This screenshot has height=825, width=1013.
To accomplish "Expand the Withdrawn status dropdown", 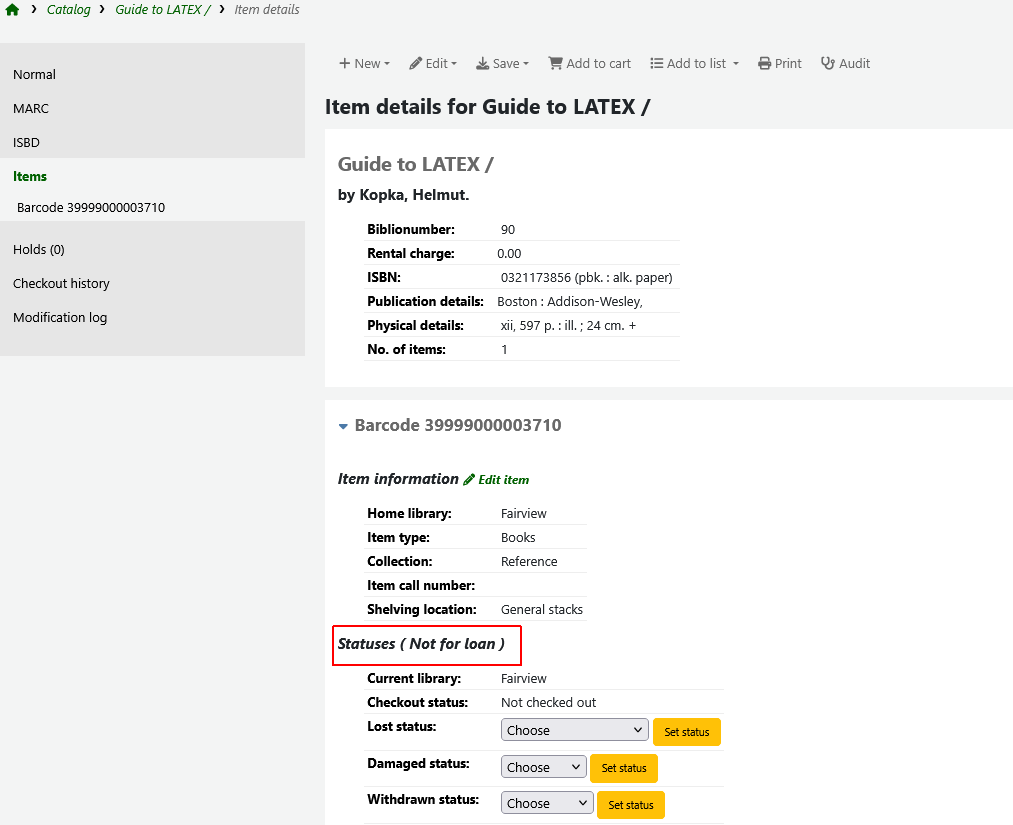I will (x=546, y=803).
